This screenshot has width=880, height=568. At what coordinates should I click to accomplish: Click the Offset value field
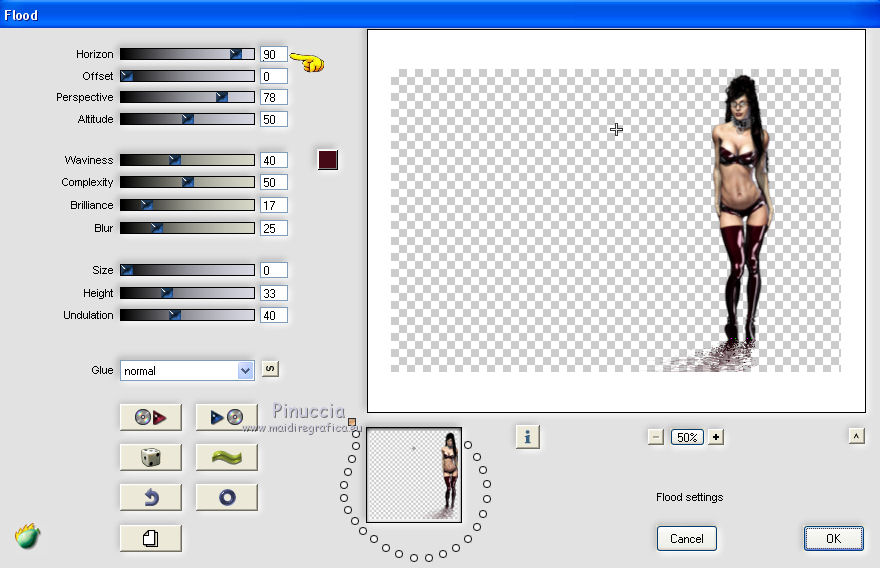[274, 76]
